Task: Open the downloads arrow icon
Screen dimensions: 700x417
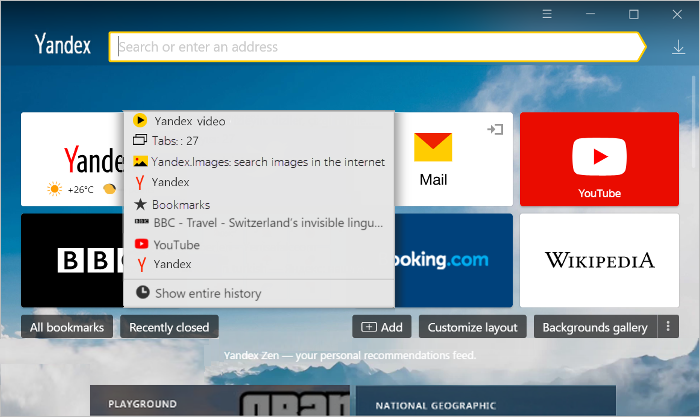Action: coord(678,47)
